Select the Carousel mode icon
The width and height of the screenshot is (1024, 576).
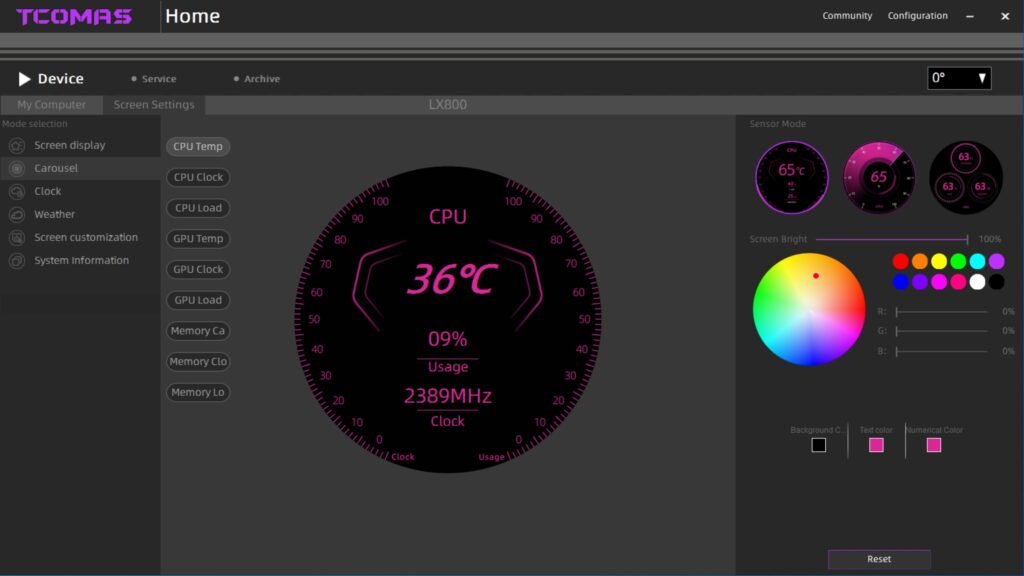[x=16, y=168]
